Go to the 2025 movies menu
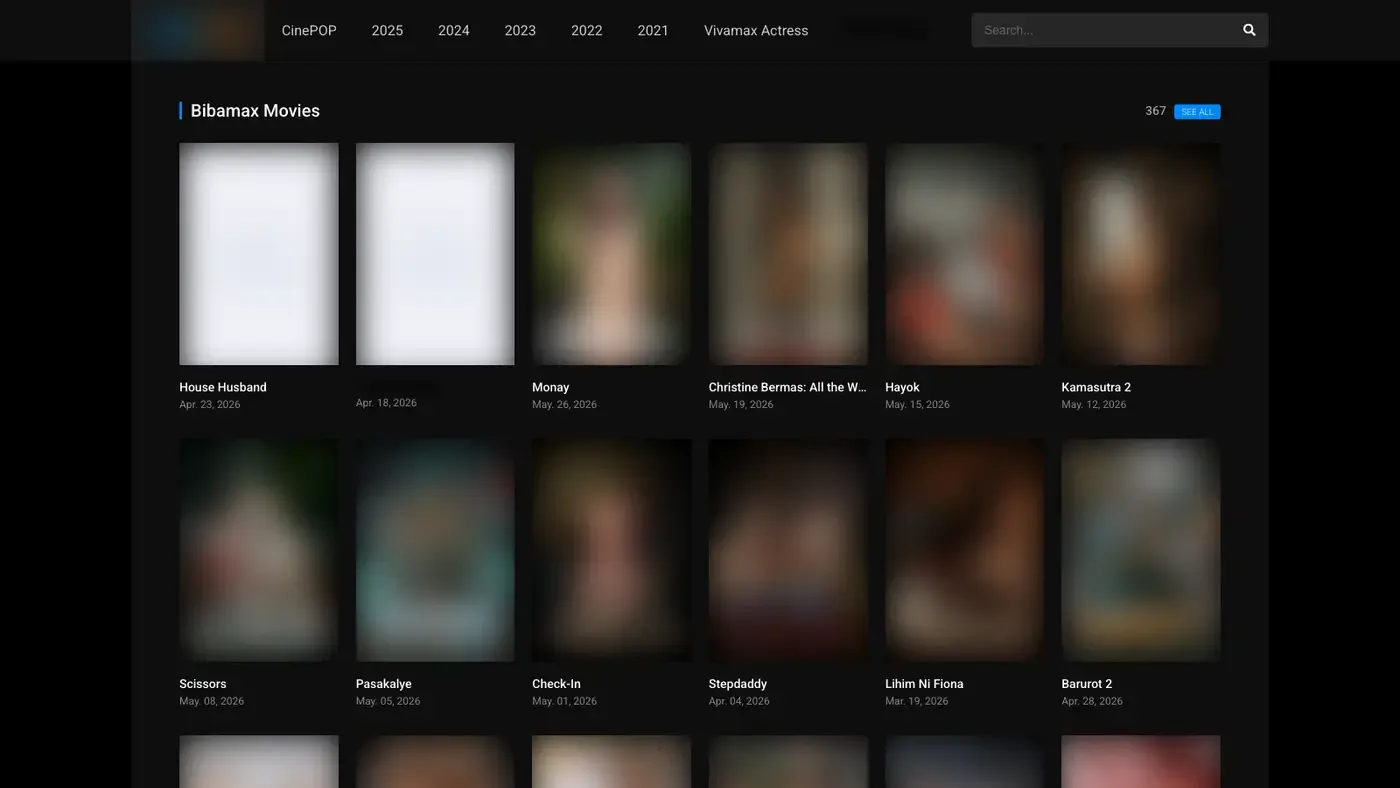 tap(387, 30)
